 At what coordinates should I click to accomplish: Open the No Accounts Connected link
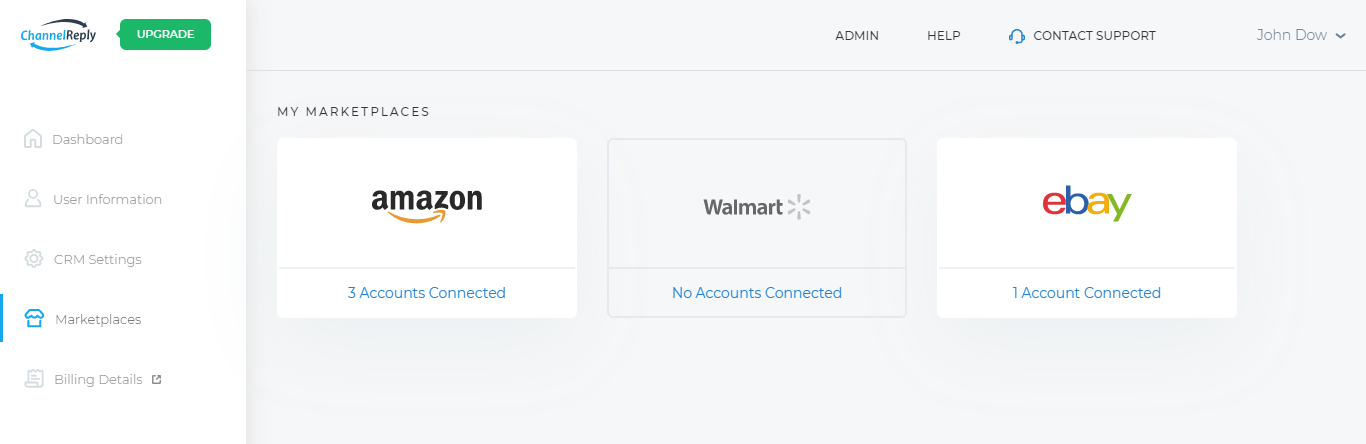757,293
